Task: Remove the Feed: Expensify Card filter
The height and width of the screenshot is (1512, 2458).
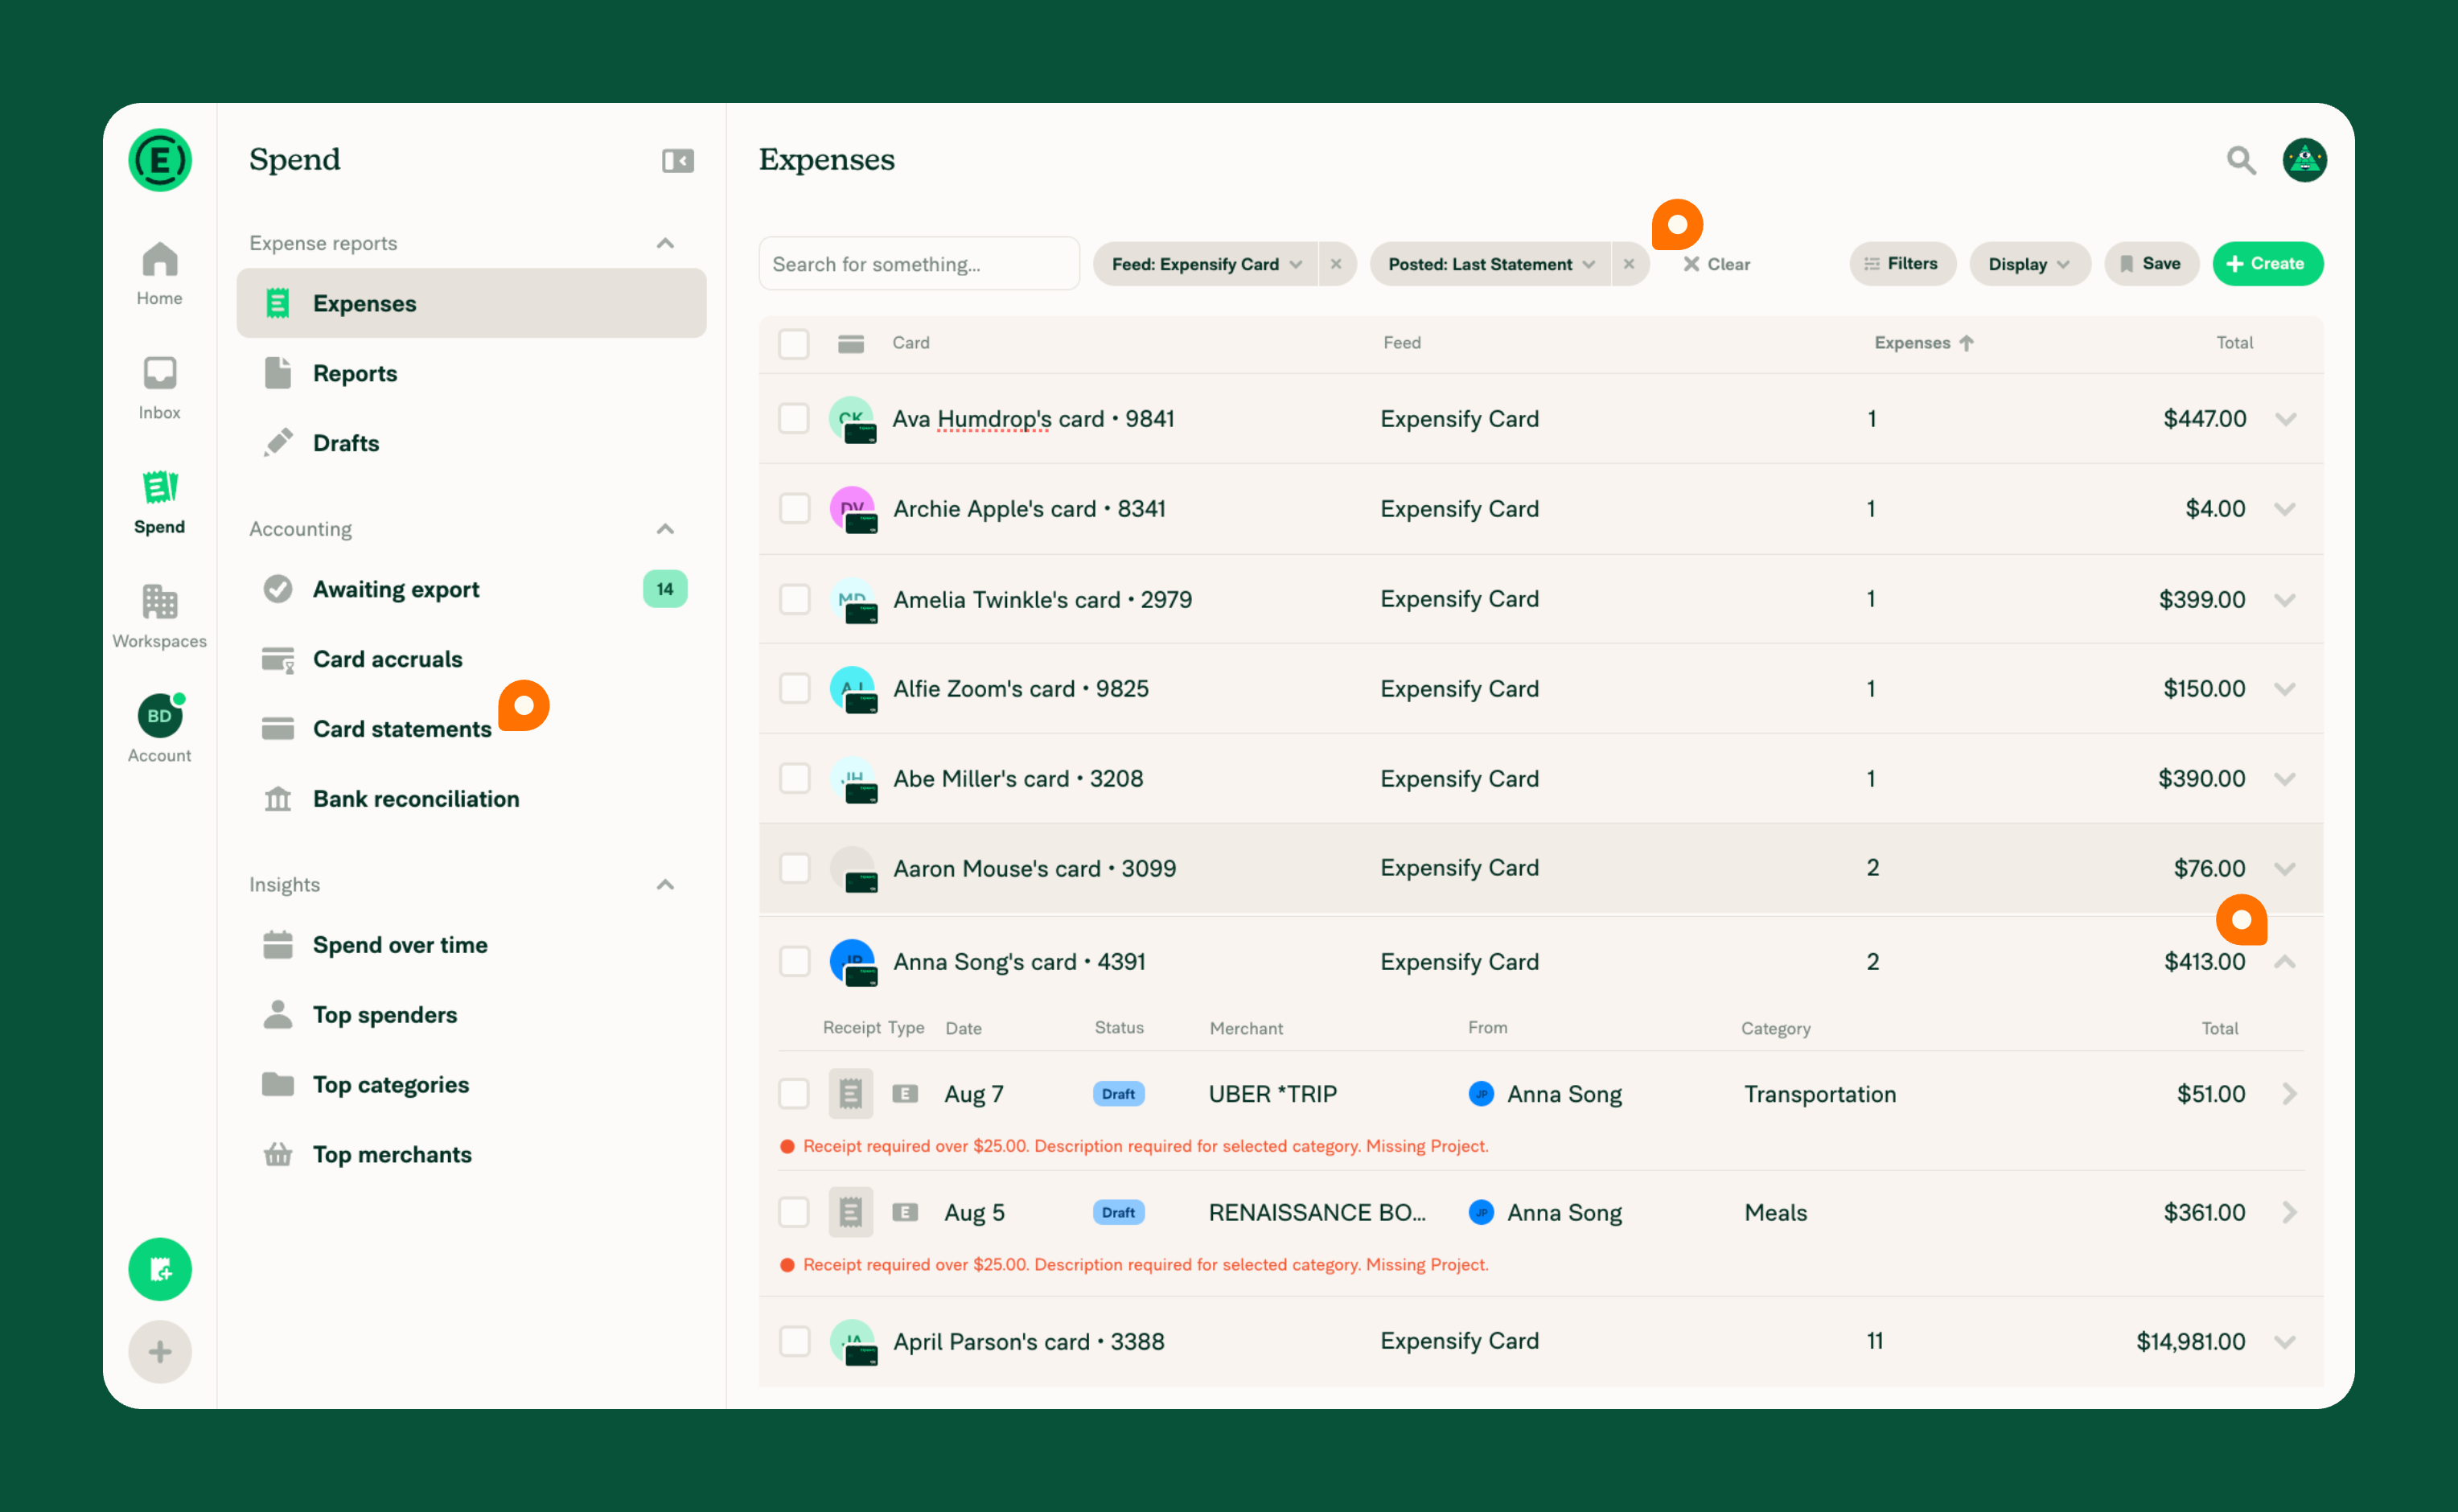Action: [1336, 264]
